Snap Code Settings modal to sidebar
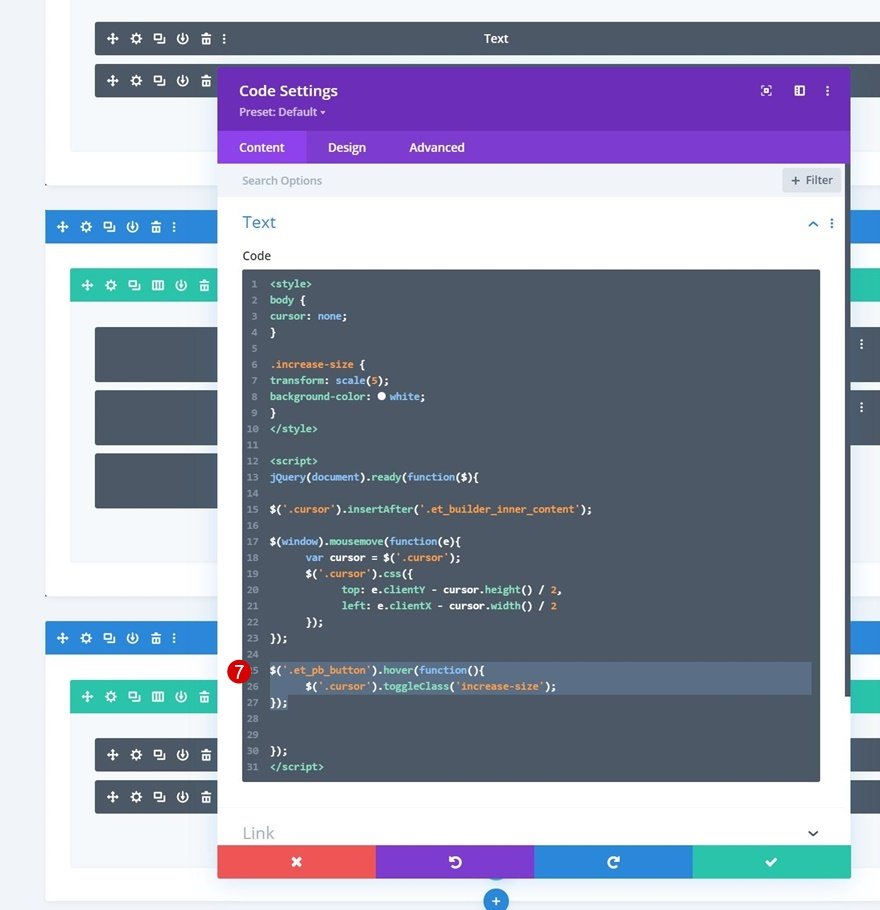880x910 pixels. [x=799, y=91]
